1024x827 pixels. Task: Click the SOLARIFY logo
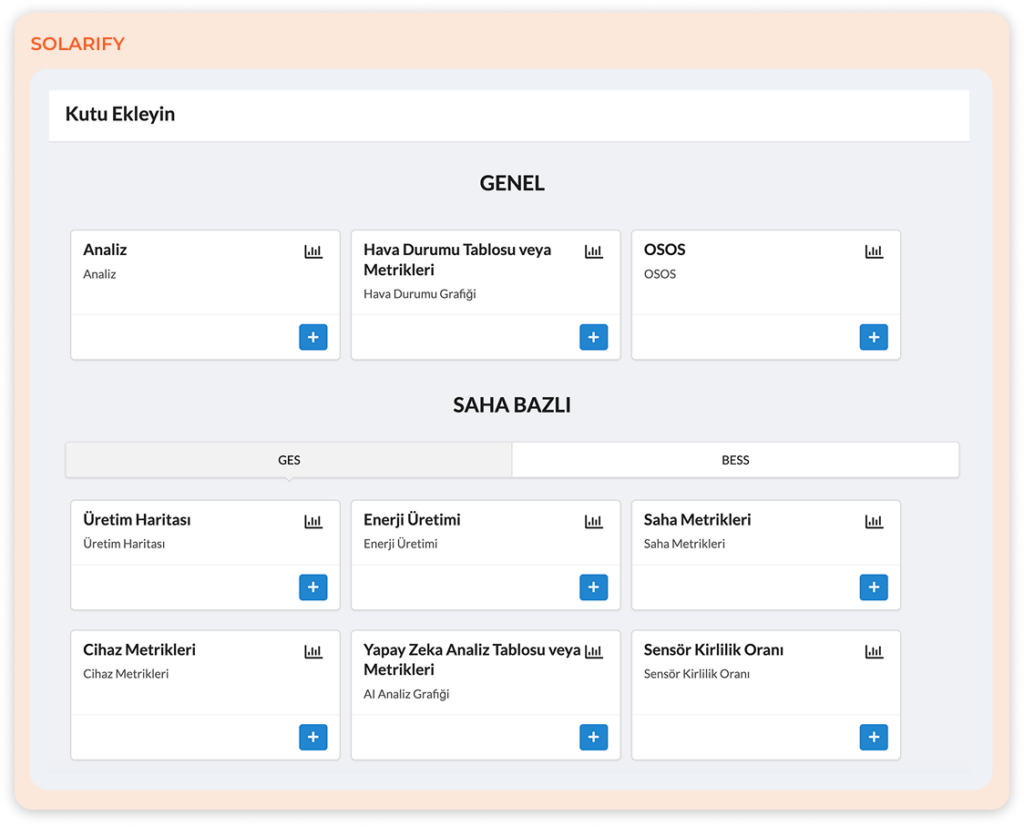click(79, 43)
